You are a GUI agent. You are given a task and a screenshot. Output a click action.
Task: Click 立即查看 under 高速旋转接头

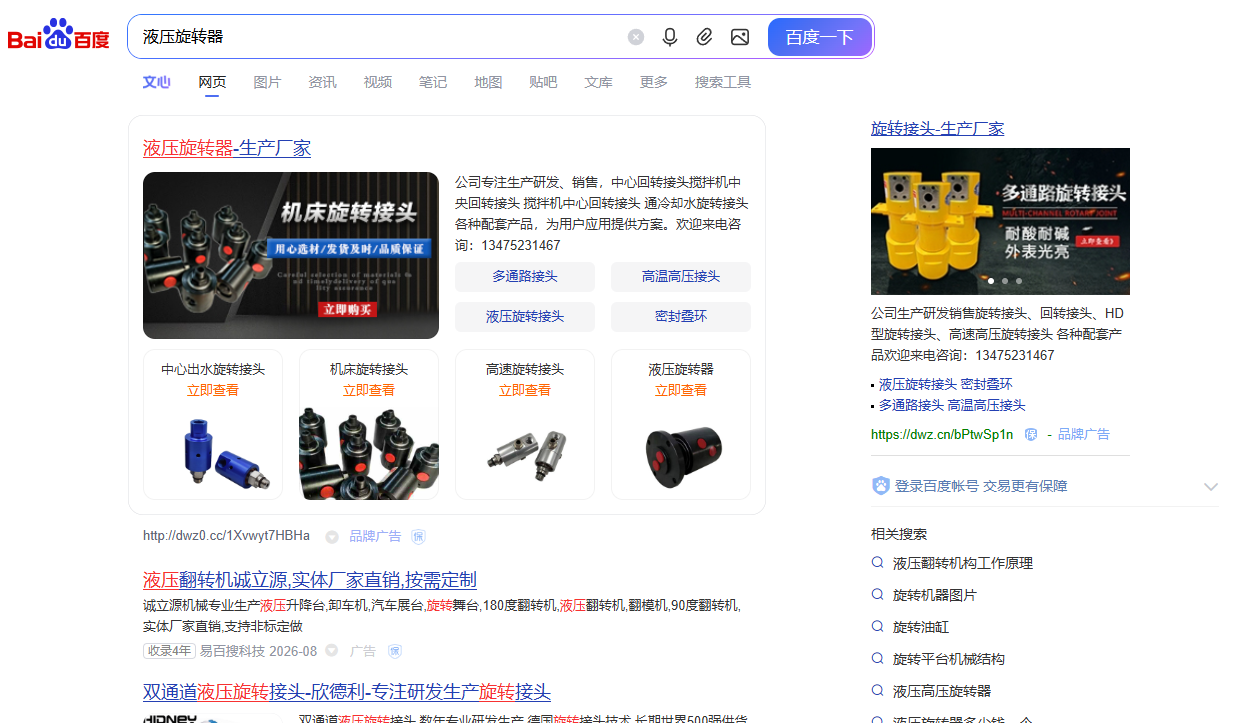[525, 390]
